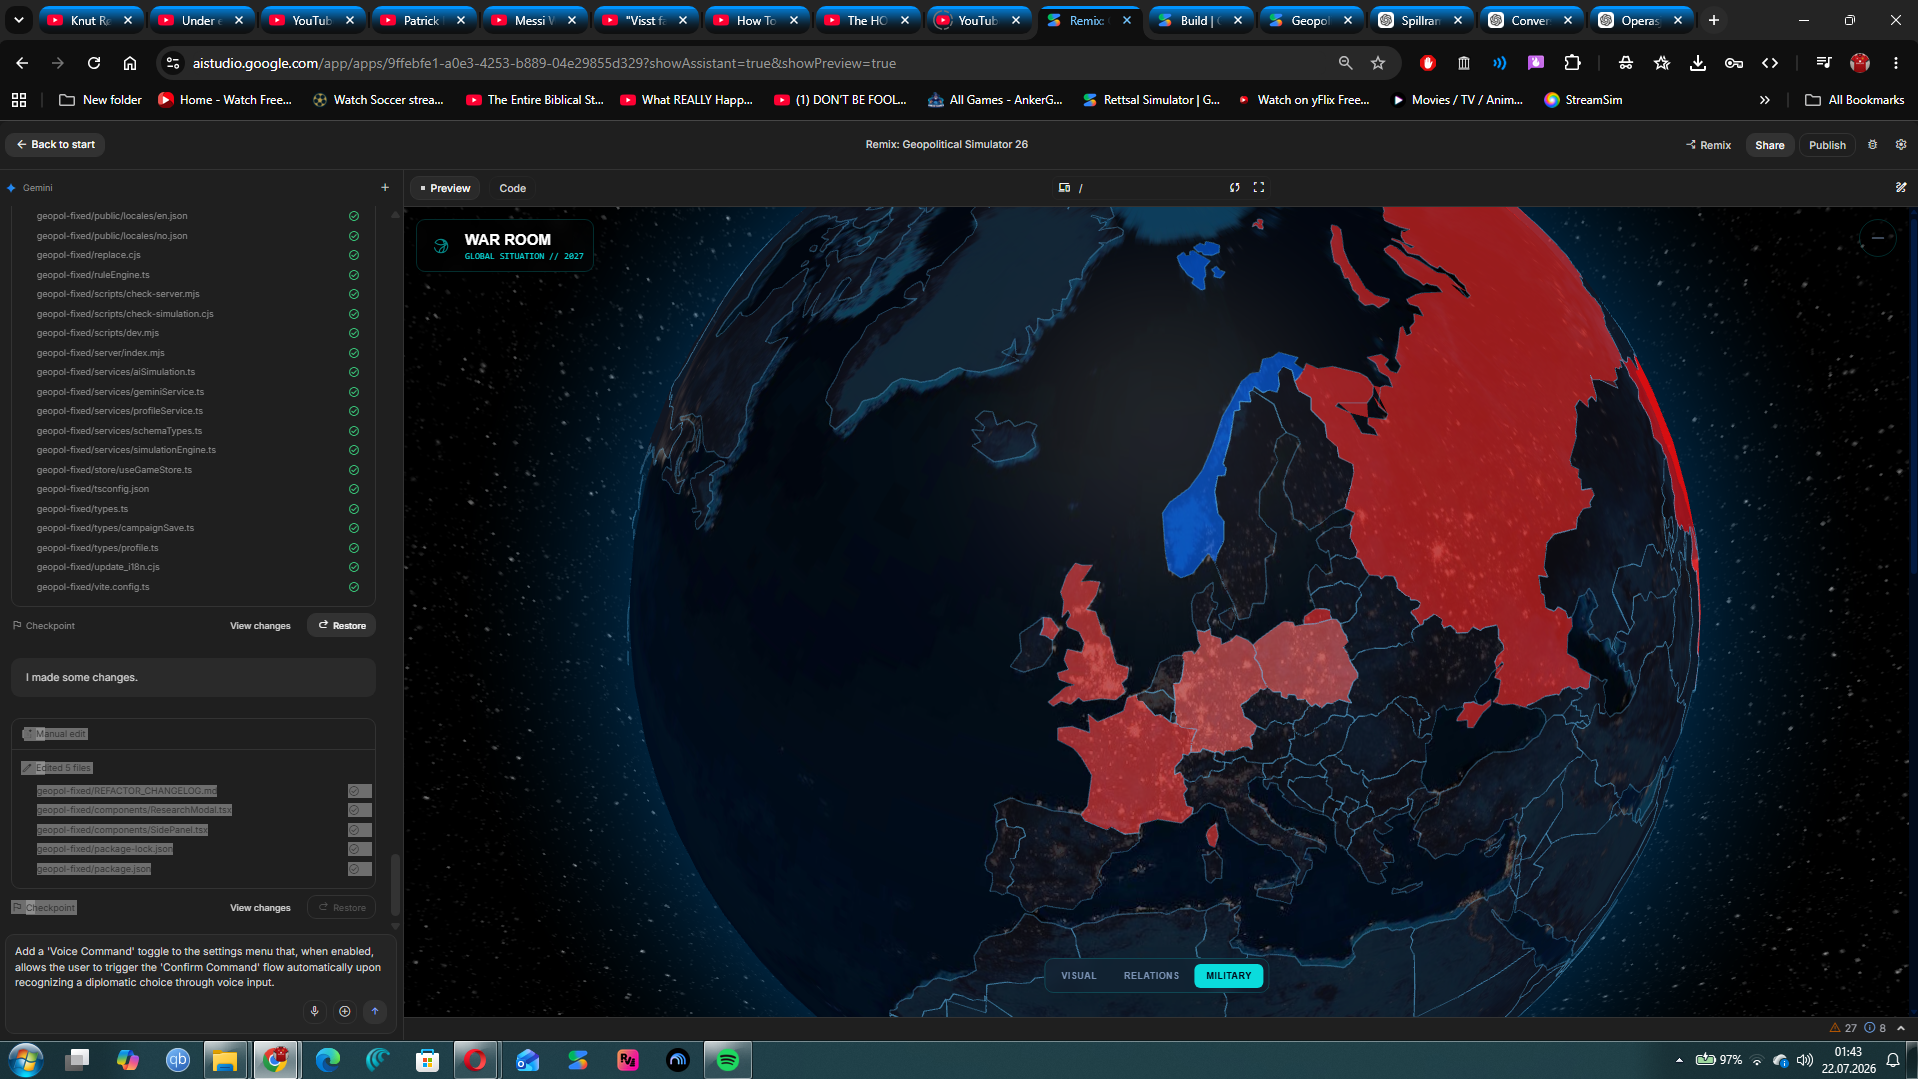Click the add attachment plus circle icon
The height and width of the screenshot is (1079, 1918).
345,1011
